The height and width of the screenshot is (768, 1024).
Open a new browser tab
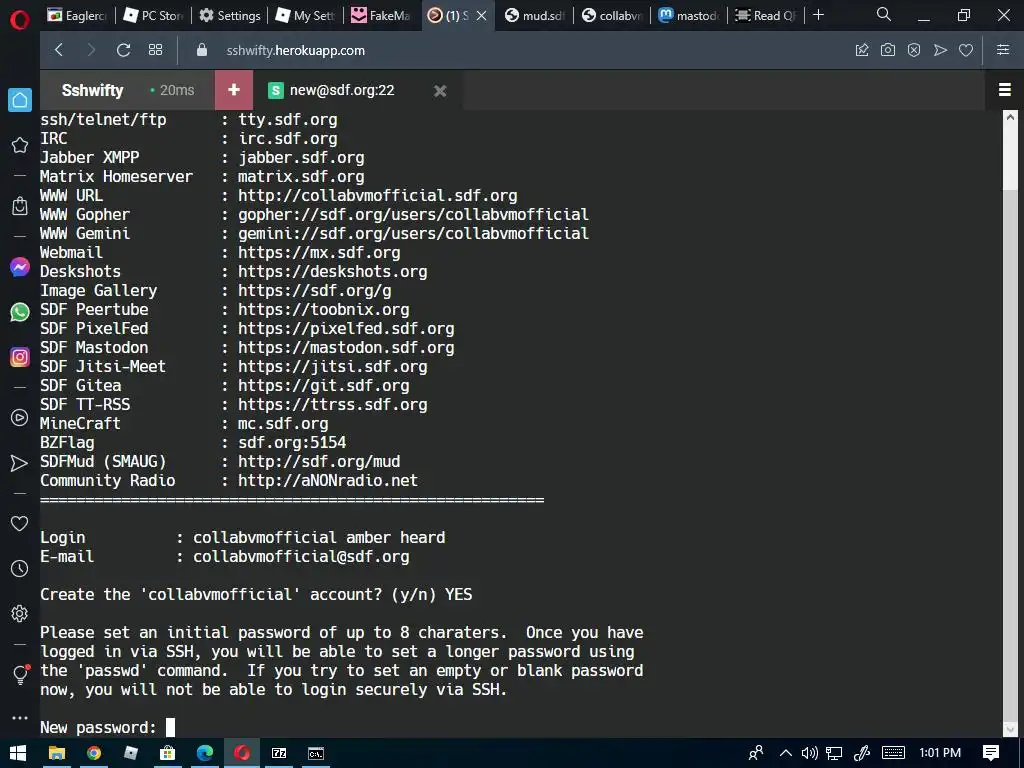818,15
